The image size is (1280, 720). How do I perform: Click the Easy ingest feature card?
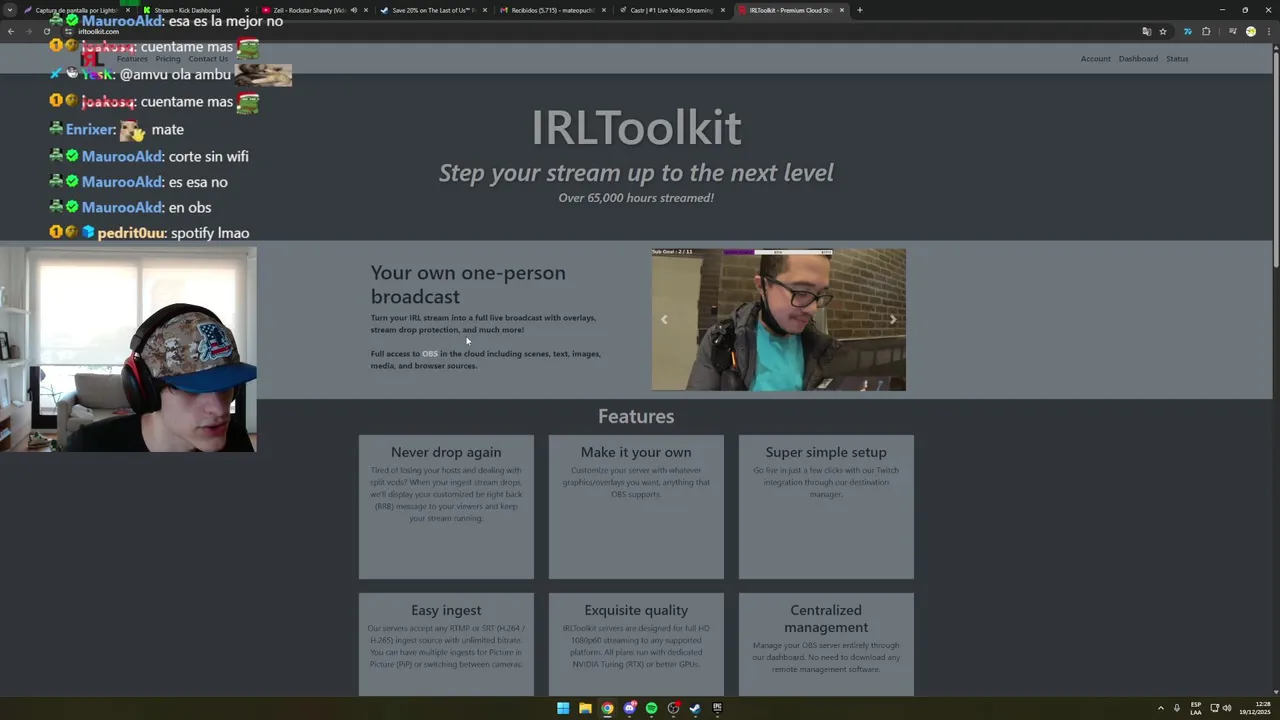point(446,644)
